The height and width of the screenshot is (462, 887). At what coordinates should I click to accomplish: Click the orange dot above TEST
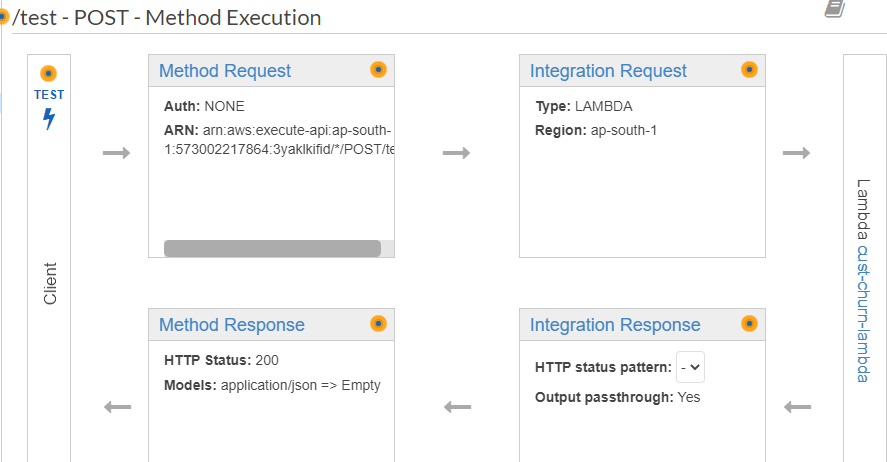(48, 74)
